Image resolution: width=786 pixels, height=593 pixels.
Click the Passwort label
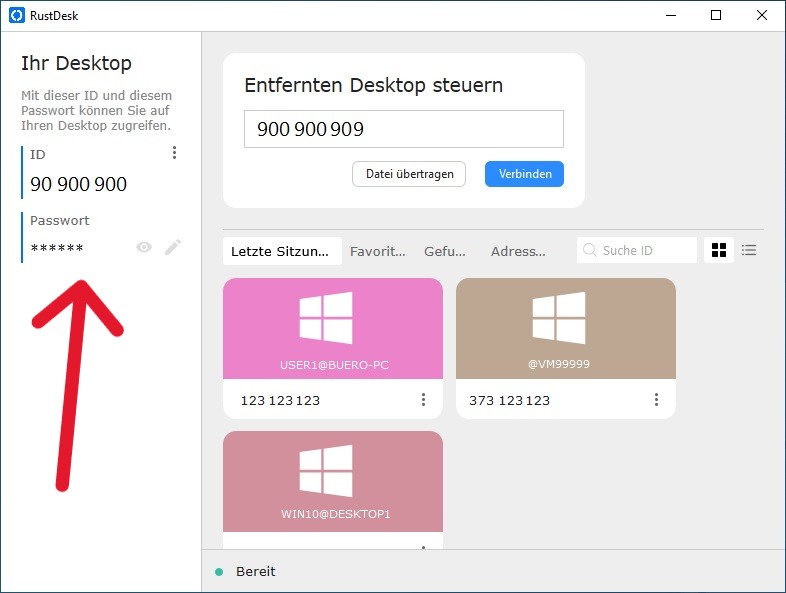pos(60,221)
